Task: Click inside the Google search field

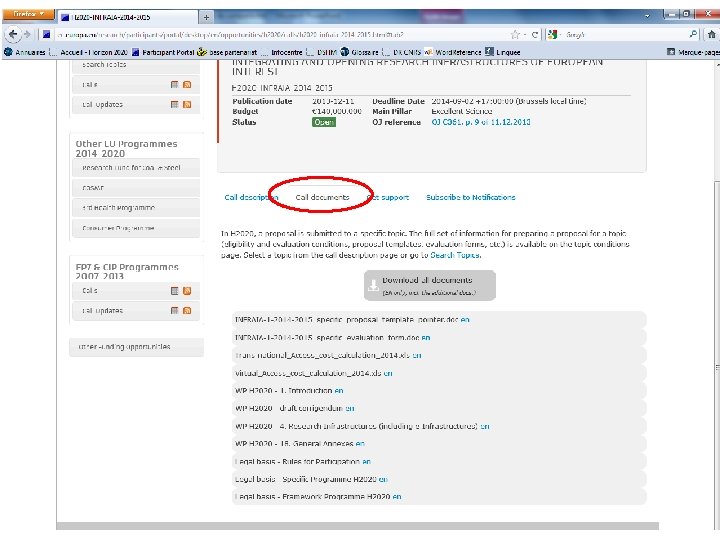Action: (x=624, y=35)
